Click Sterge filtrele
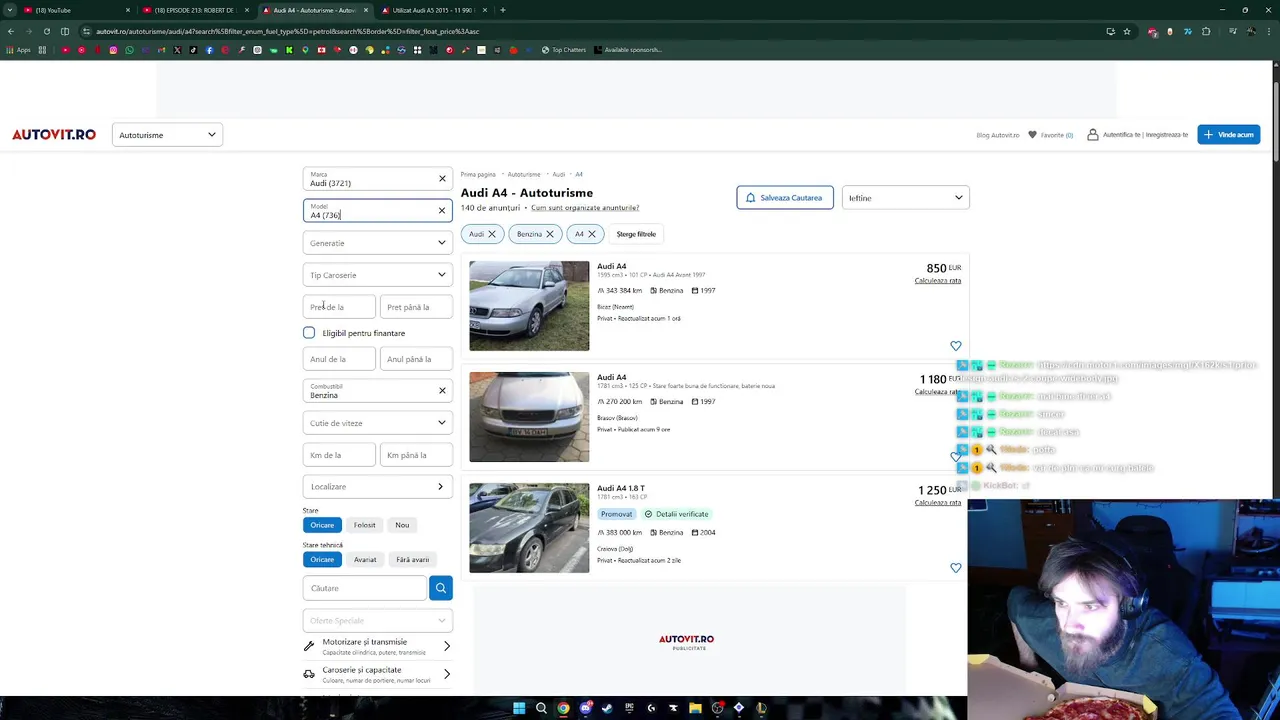 (x=636, y=234)
